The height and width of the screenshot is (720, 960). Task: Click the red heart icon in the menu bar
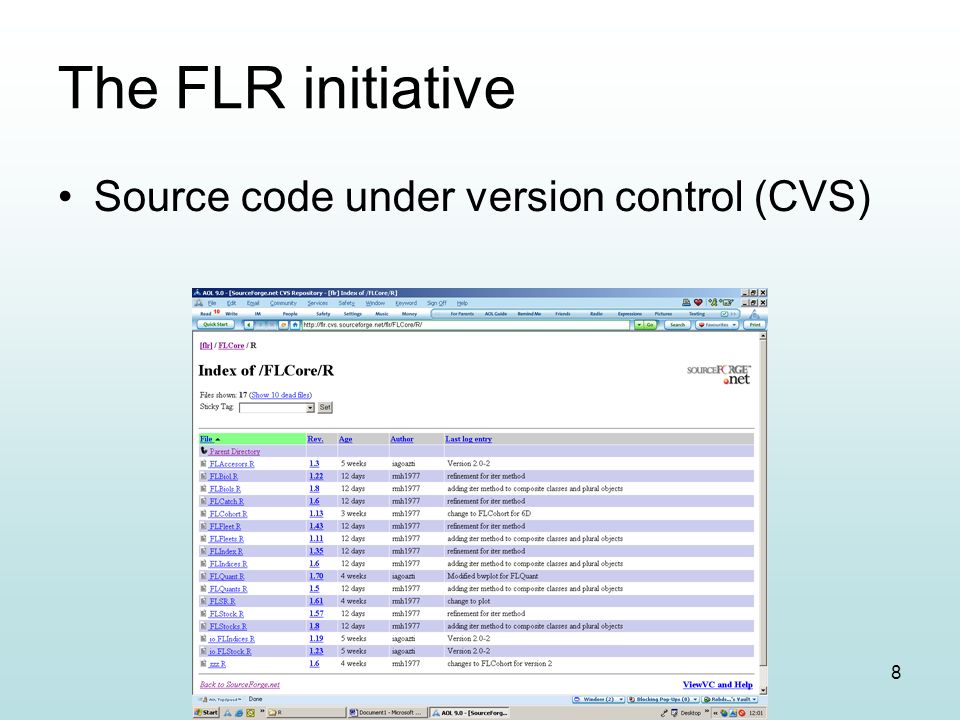pyautogui.click(x=698, y=302)
